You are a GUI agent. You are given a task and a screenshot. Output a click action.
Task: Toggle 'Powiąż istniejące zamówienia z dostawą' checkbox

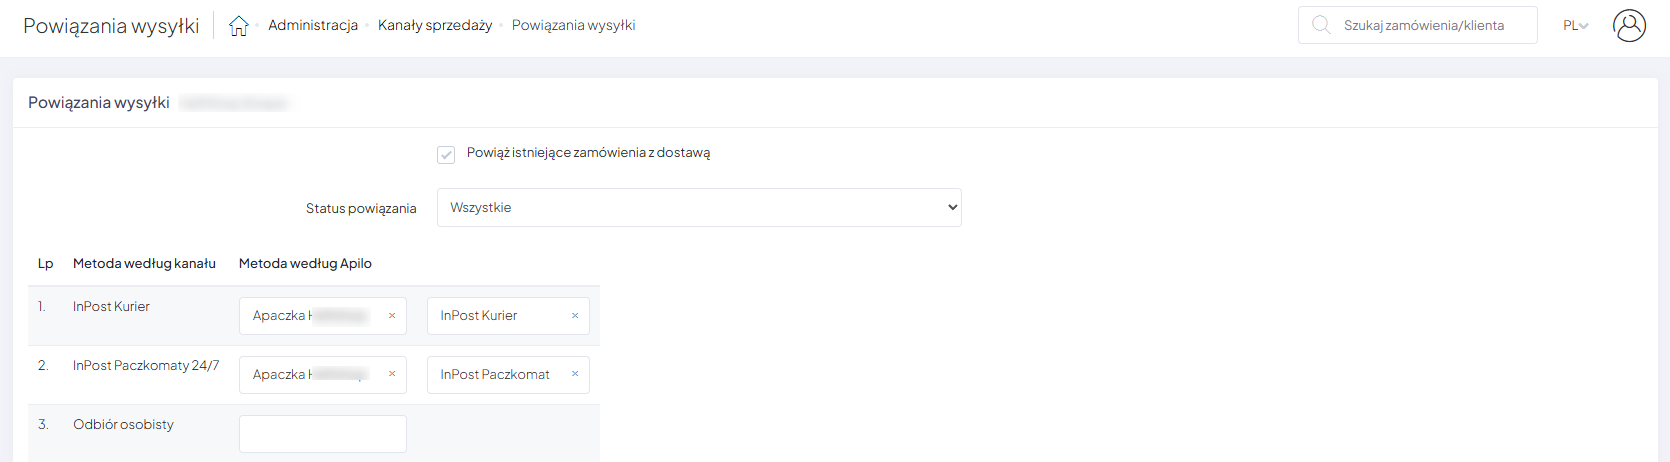pos(446,154)
